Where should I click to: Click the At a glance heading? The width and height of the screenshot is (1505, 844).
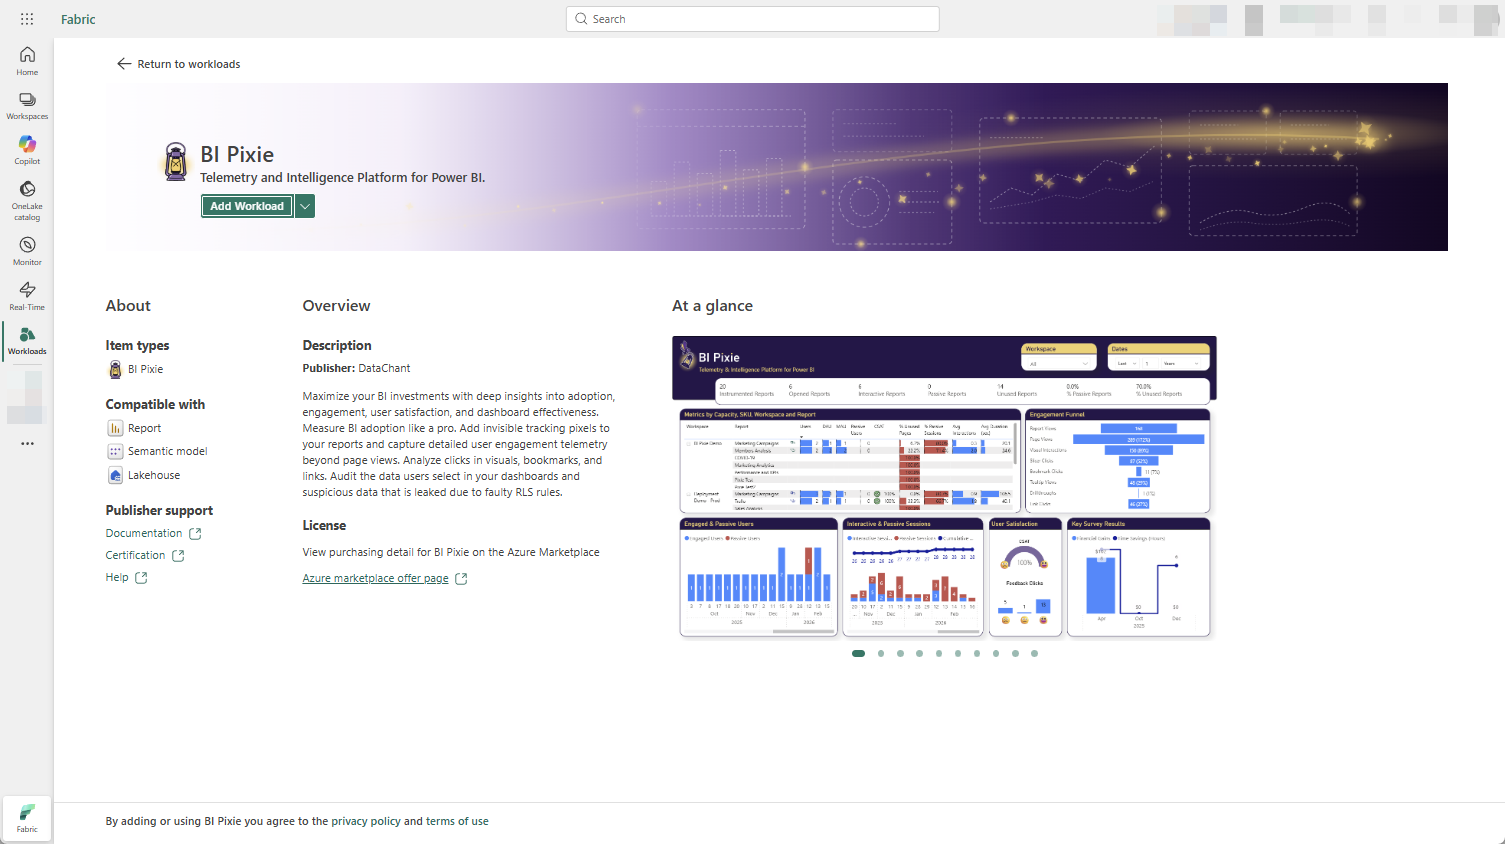click(x=712, y=306)
